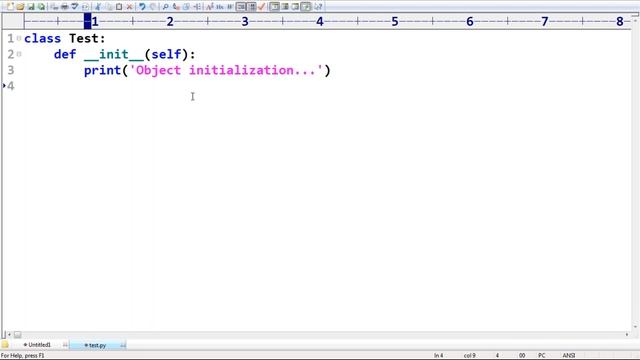Viewport: 640px width, 360px height.
Task: Open the Hex viewer icon
Action: (220, 7)
